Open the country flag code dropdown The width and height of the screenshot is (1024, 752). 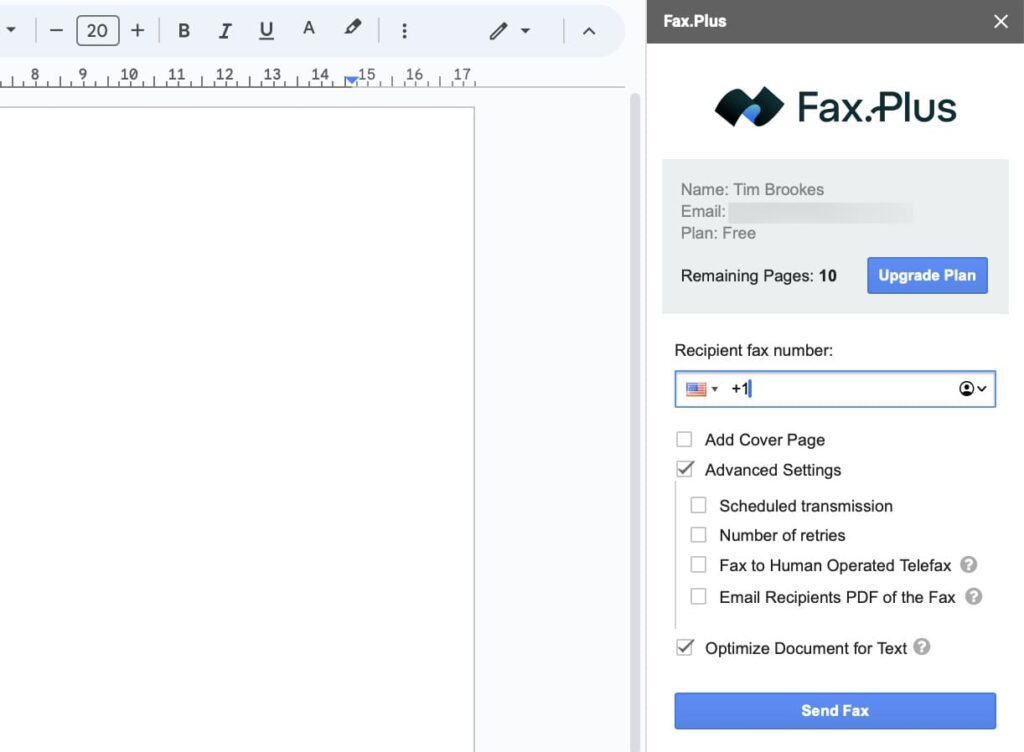click(x=702, y=389)
